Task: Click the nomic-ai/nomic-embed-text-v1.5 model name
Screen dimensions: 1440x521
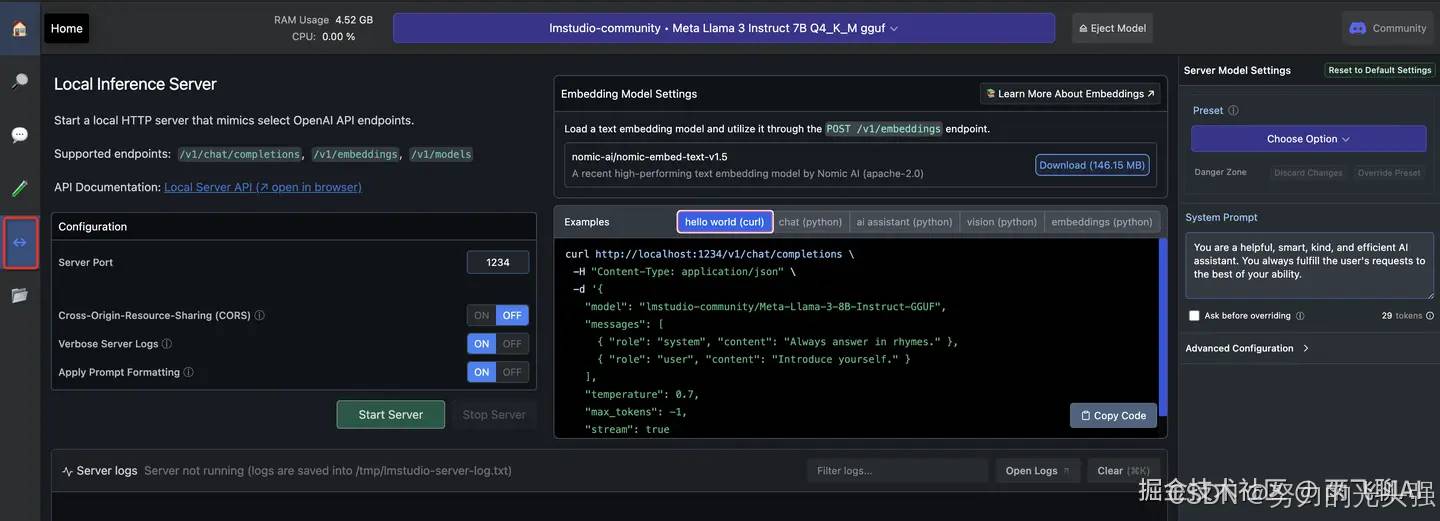Action: point(650,157)
